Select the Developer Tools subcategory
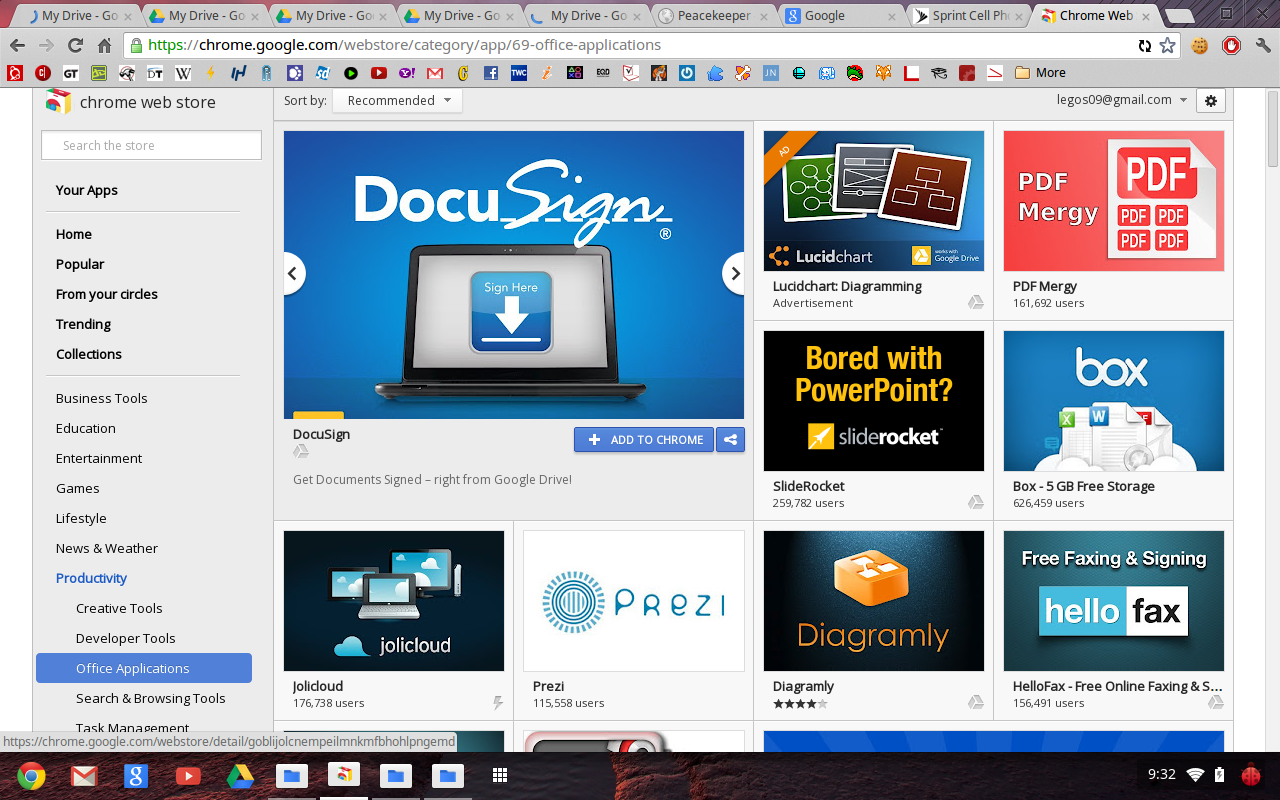This screenshot has width=1280, height=800. [x=126, y=638]
